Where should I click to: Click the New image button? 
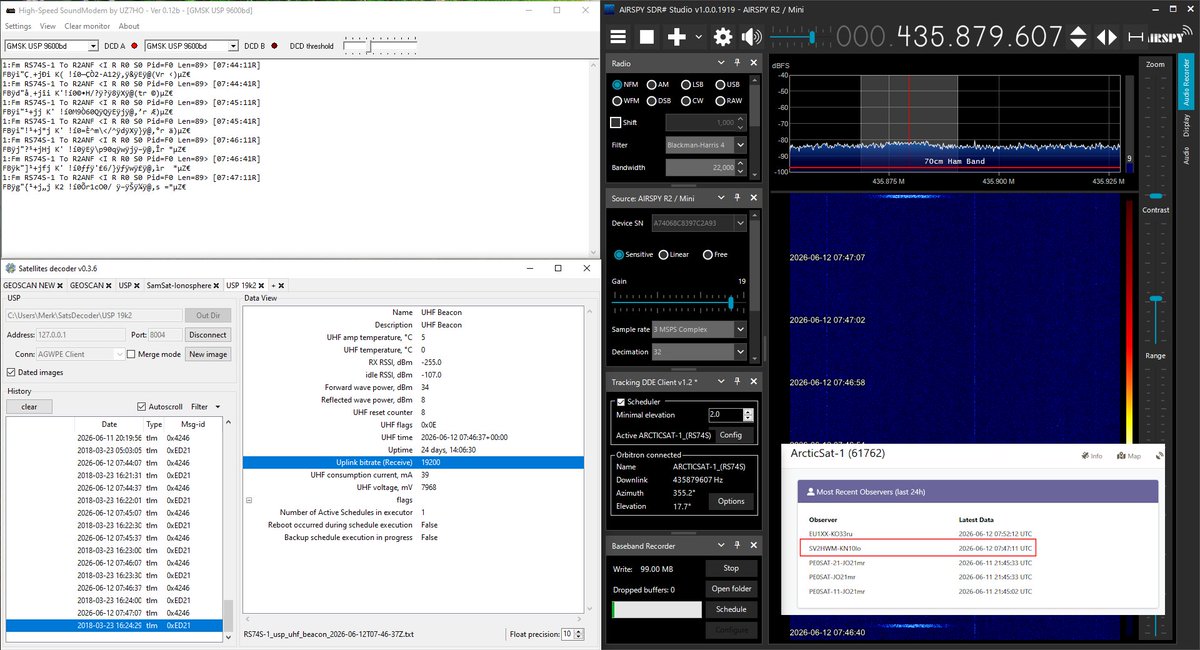208,354
